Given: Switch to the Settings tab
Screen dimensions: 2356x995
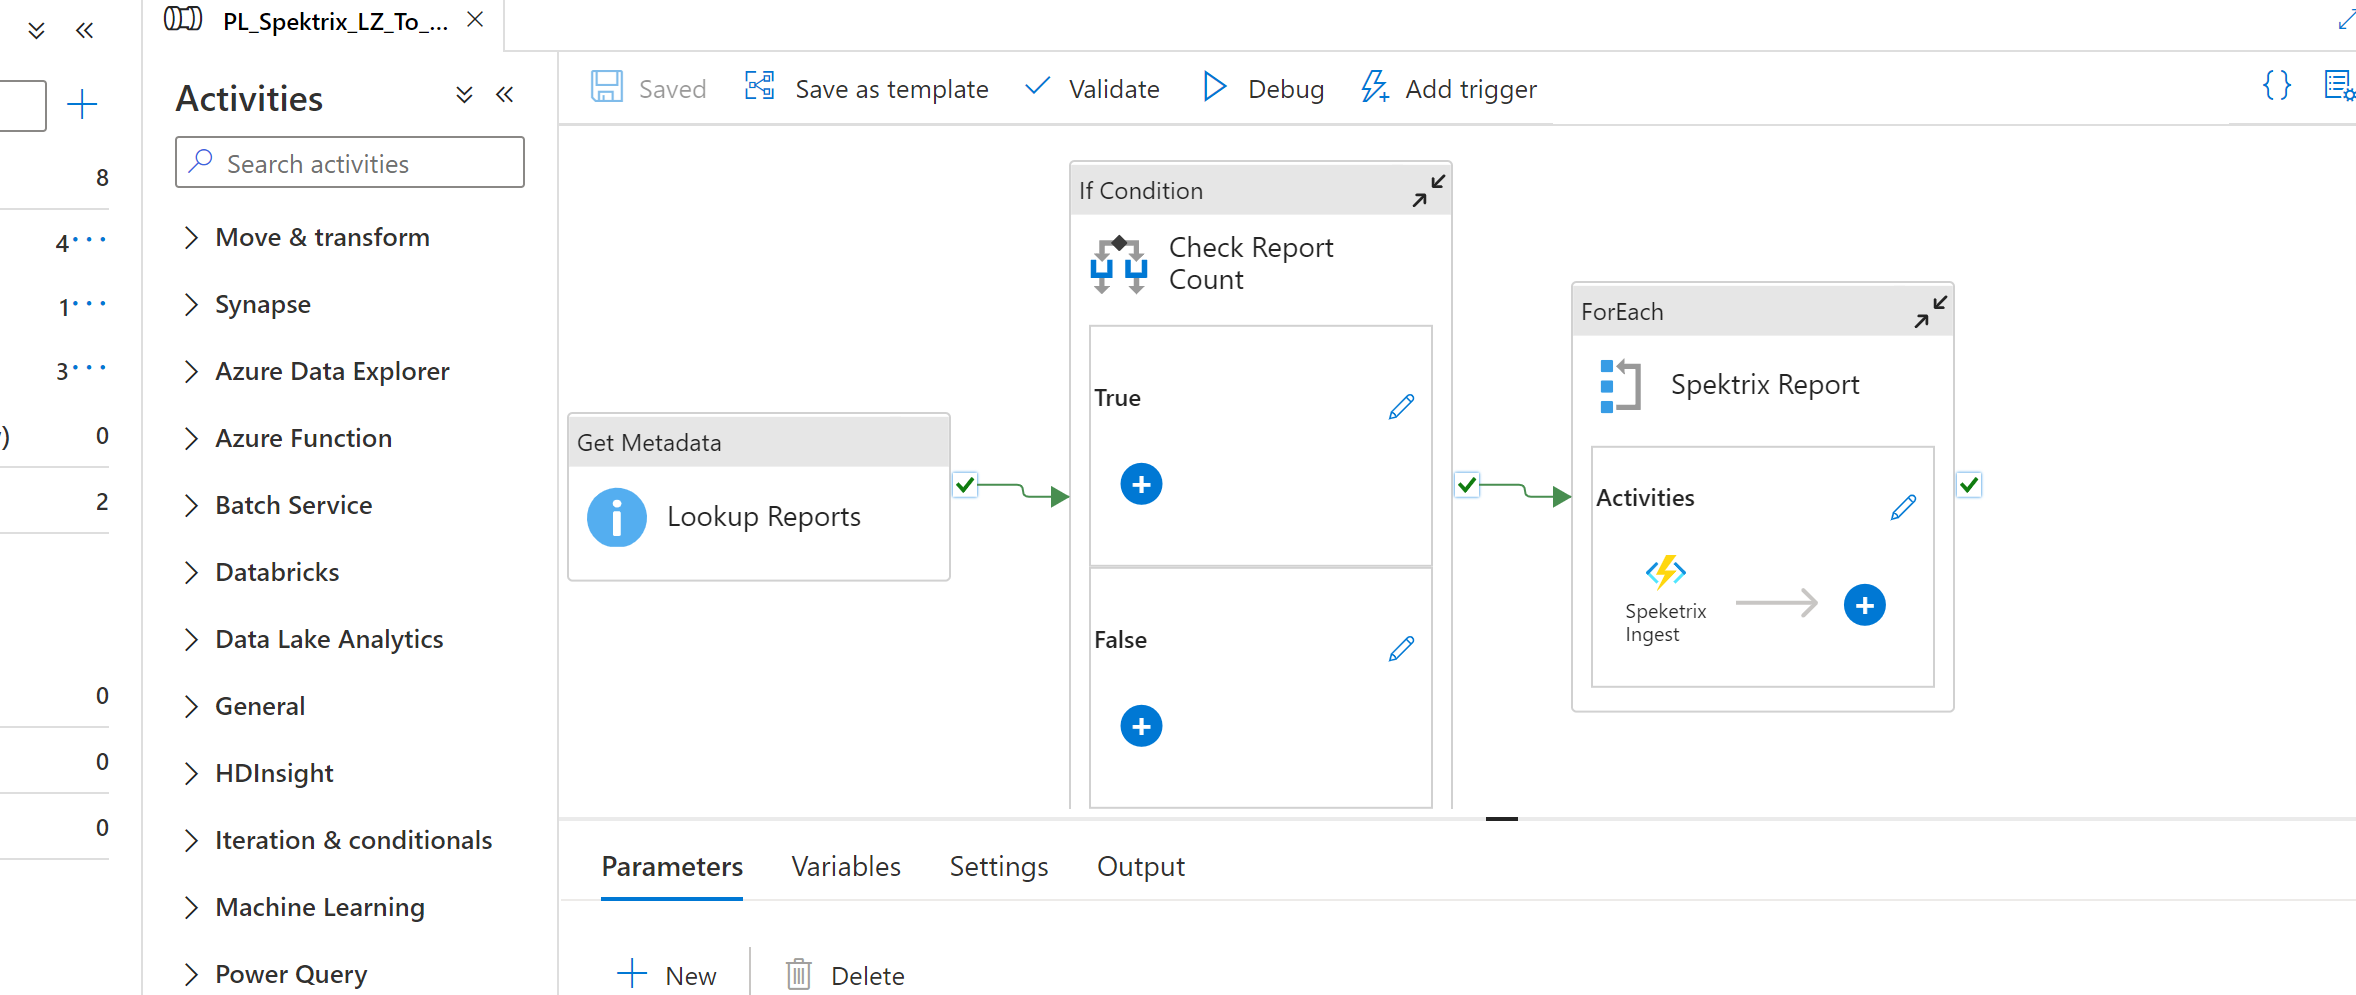Looking at the screenshot, I should pyautogui.click(x=999, y=867).
